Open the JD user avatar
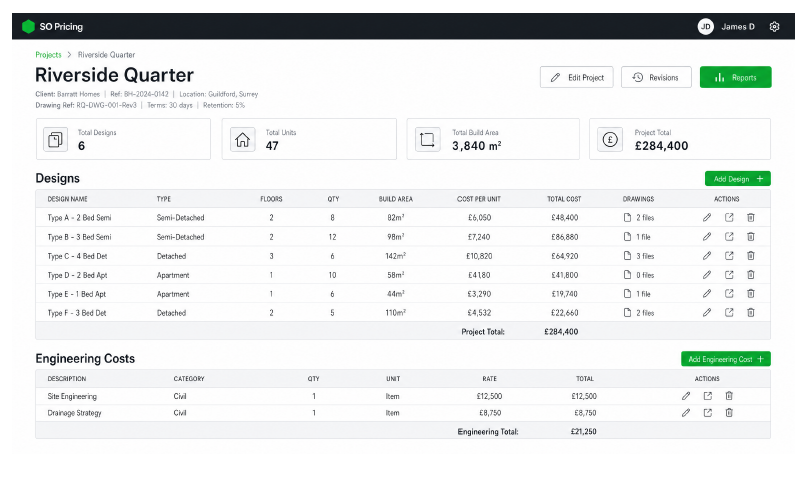810x493 pixels. pyautogui.click(x=706, y=26)
